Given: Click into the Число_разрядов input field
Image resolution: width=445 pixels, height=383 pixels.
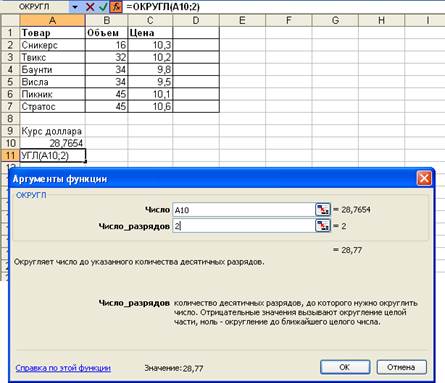Looking at the screenshot, I should tap(244, 226).
